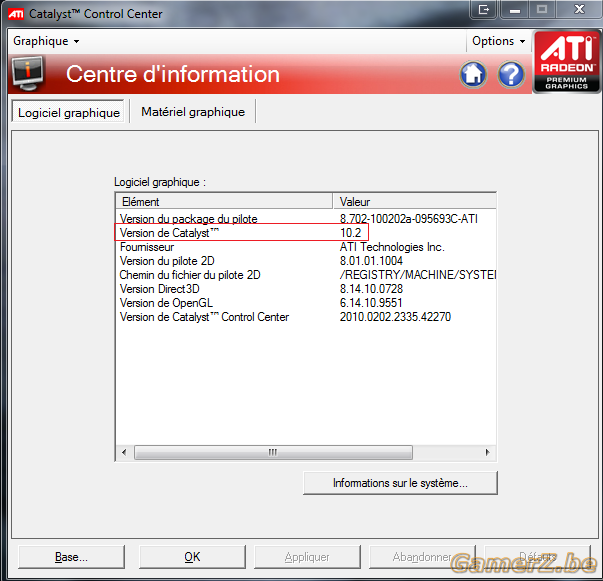Confirm with the OK button
The width and height of the screenshot is (603, 581).
(192, 556)
